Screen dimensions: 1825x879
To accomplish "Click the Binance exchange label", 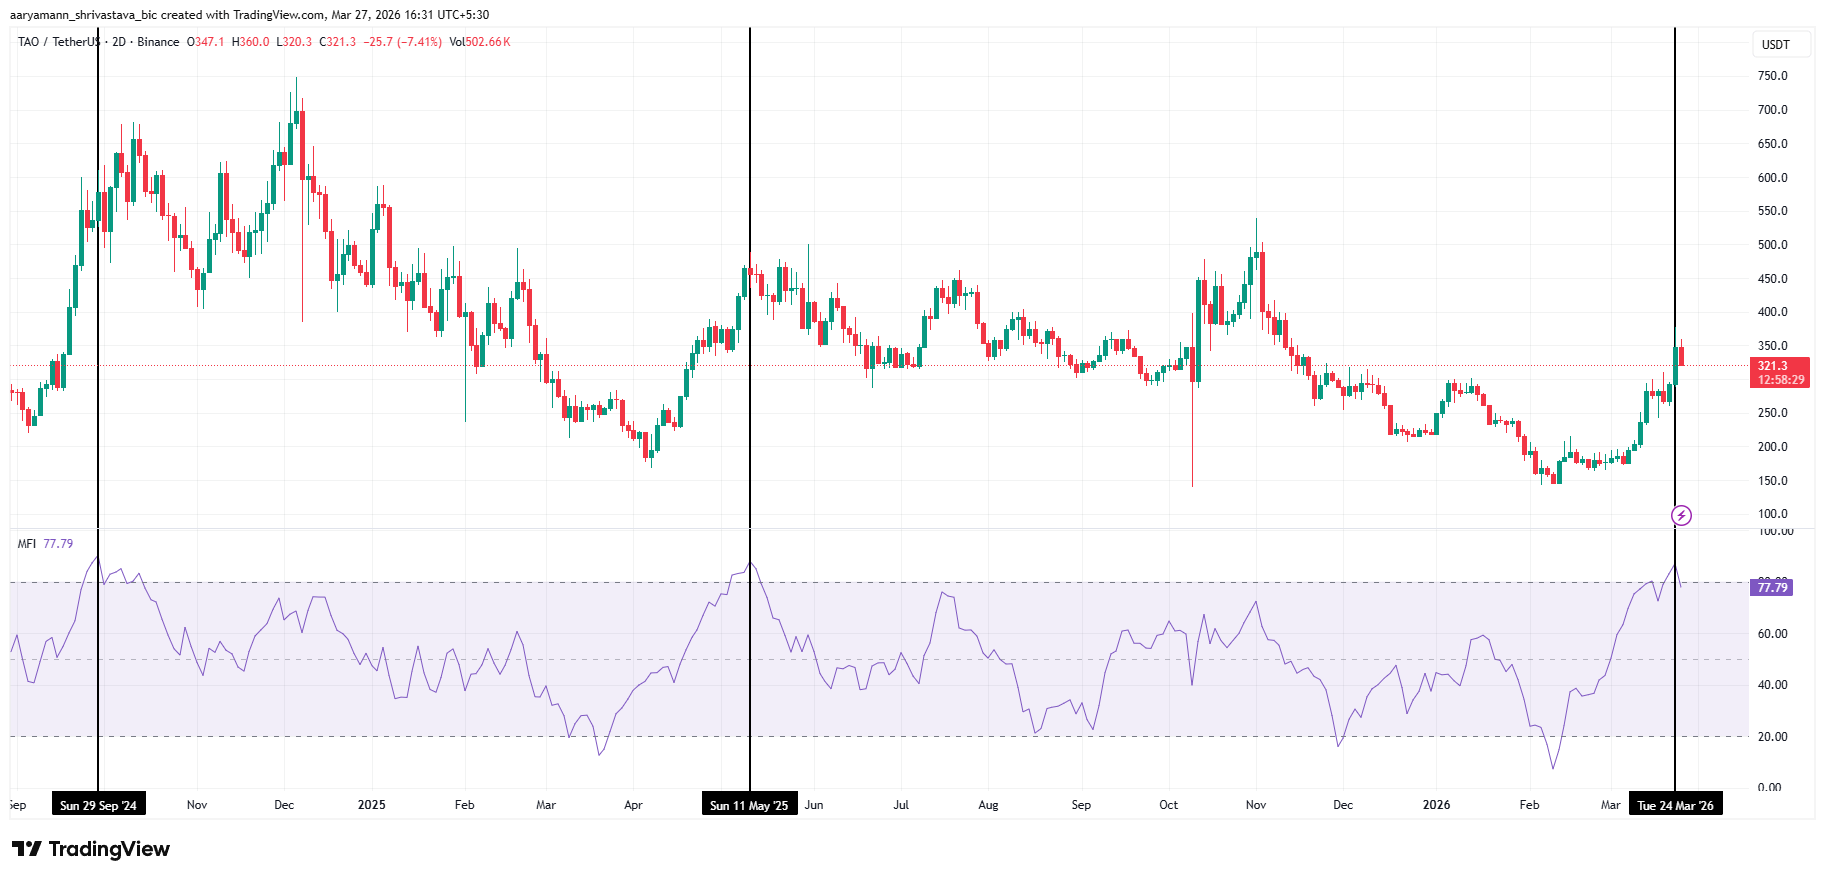I will tap(158, 42).
